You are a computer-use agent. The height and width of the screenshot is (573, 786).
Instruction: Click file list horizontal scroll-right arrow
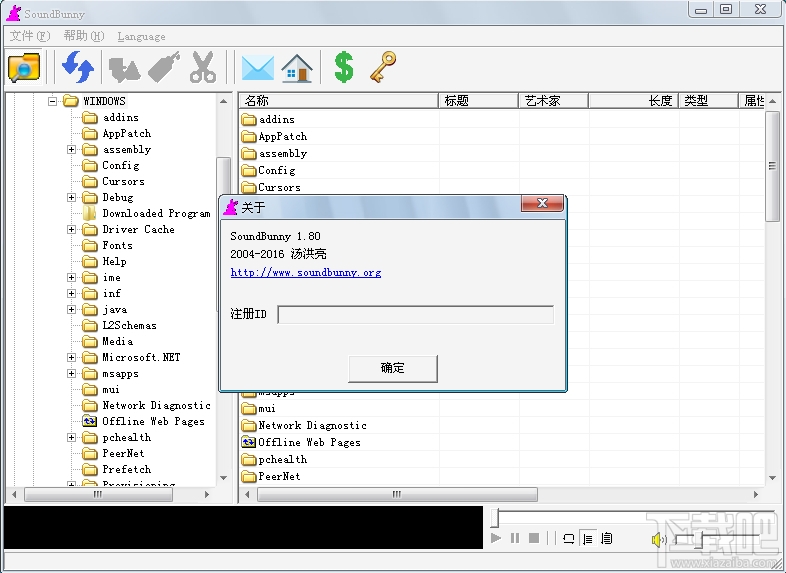(756, 495)
